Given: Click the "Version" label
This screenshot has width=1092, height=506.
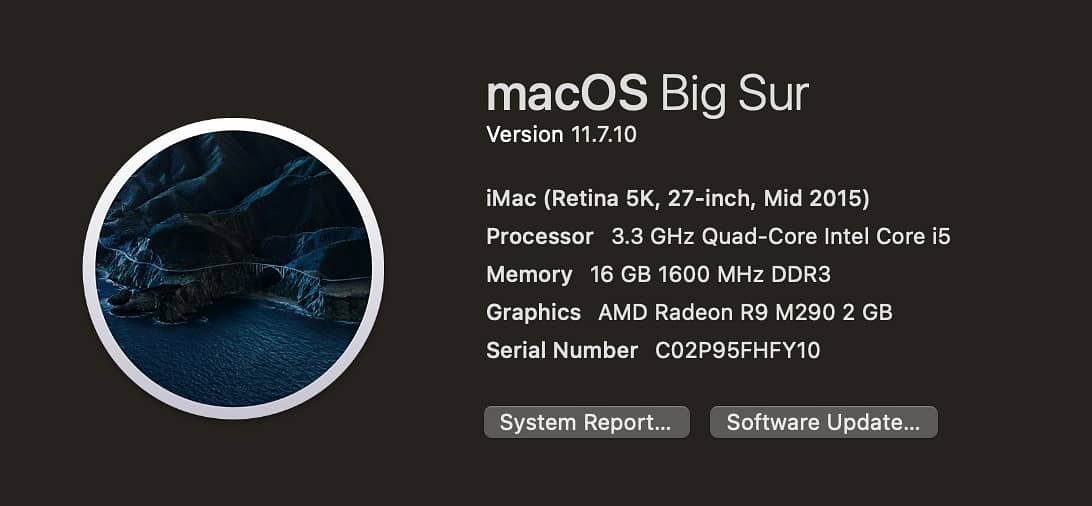Looking at the screenshot, I should pyautogui.click(x=525, y=134).
